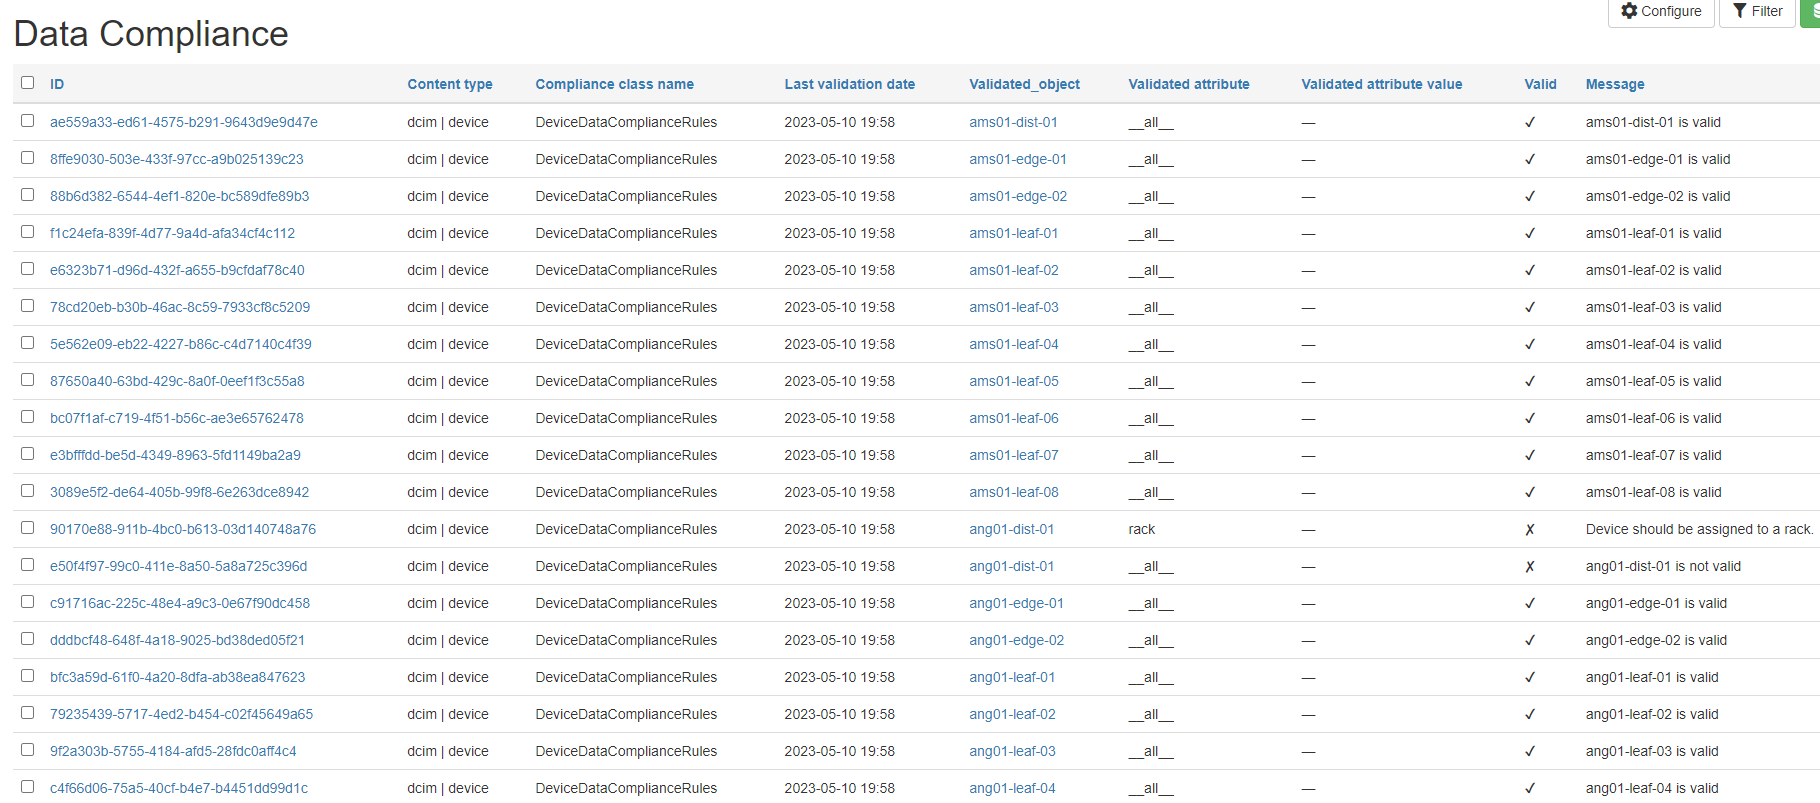Viewport: 1820px width, 803px height.
Task: Open record e50f4f97-99c0-411e-8a50-5a8a725c396d
Action: pos(179,567)
